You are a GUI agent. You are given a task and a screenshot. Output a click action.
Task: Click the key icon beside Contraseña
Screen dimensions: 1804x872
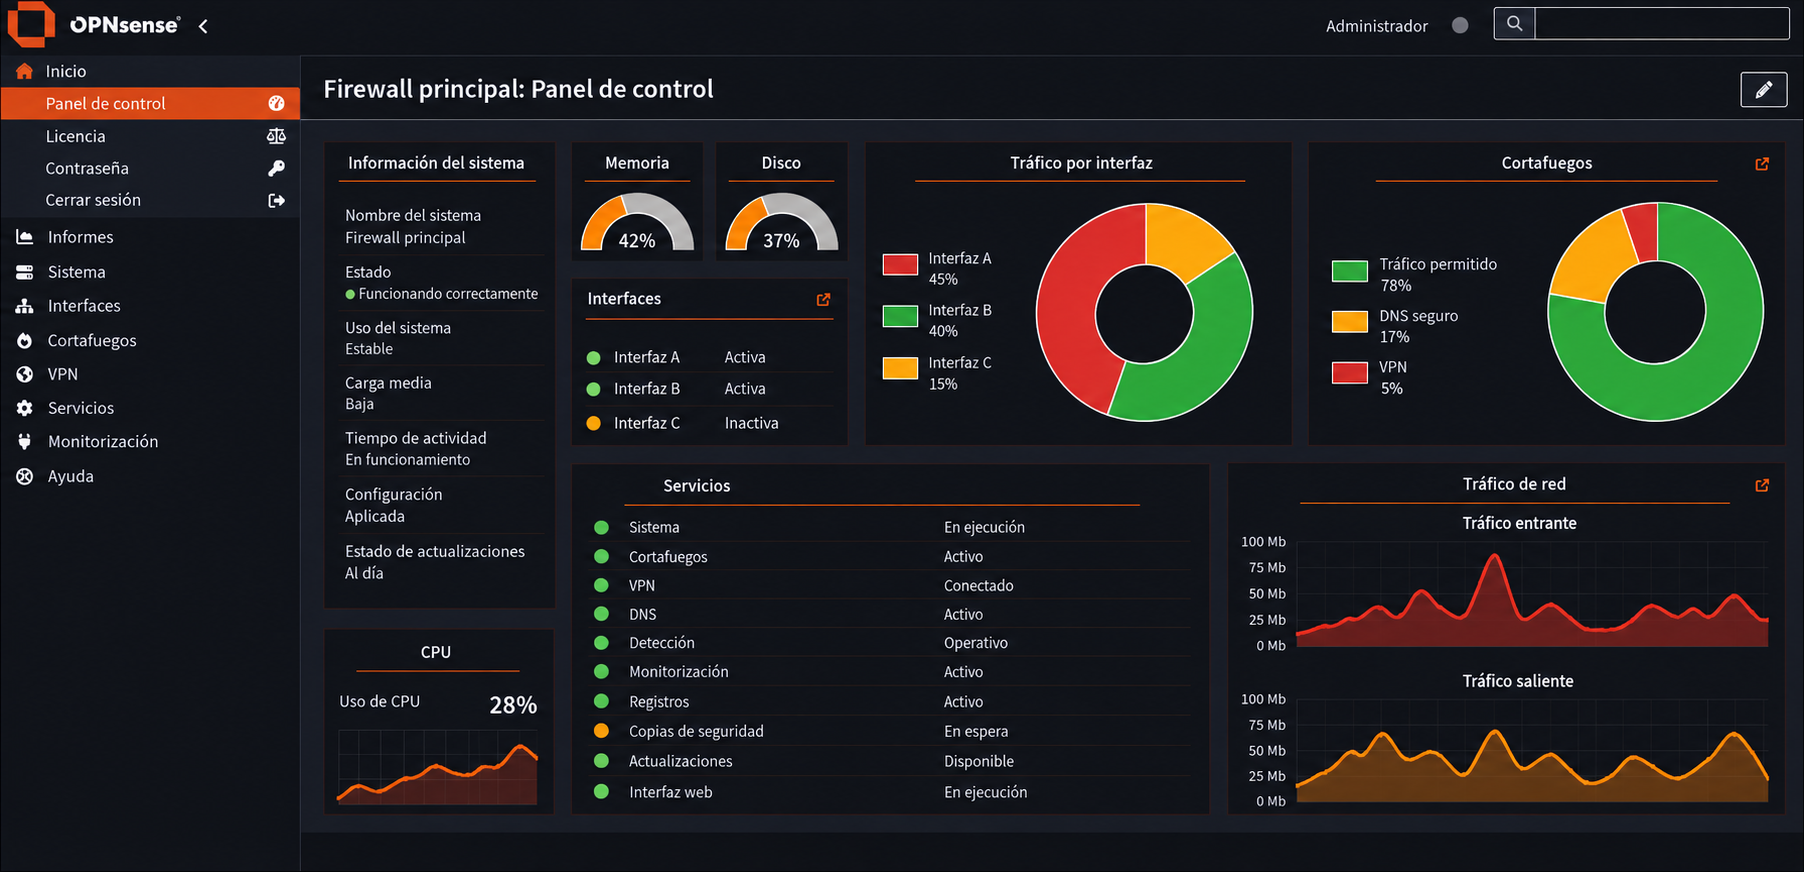[x=276, y=168]
